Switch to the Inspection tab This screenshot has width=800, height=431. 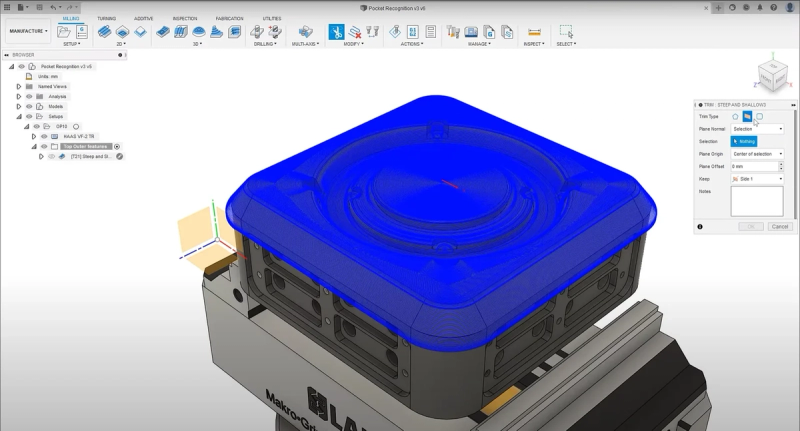[x=185, y=18]
